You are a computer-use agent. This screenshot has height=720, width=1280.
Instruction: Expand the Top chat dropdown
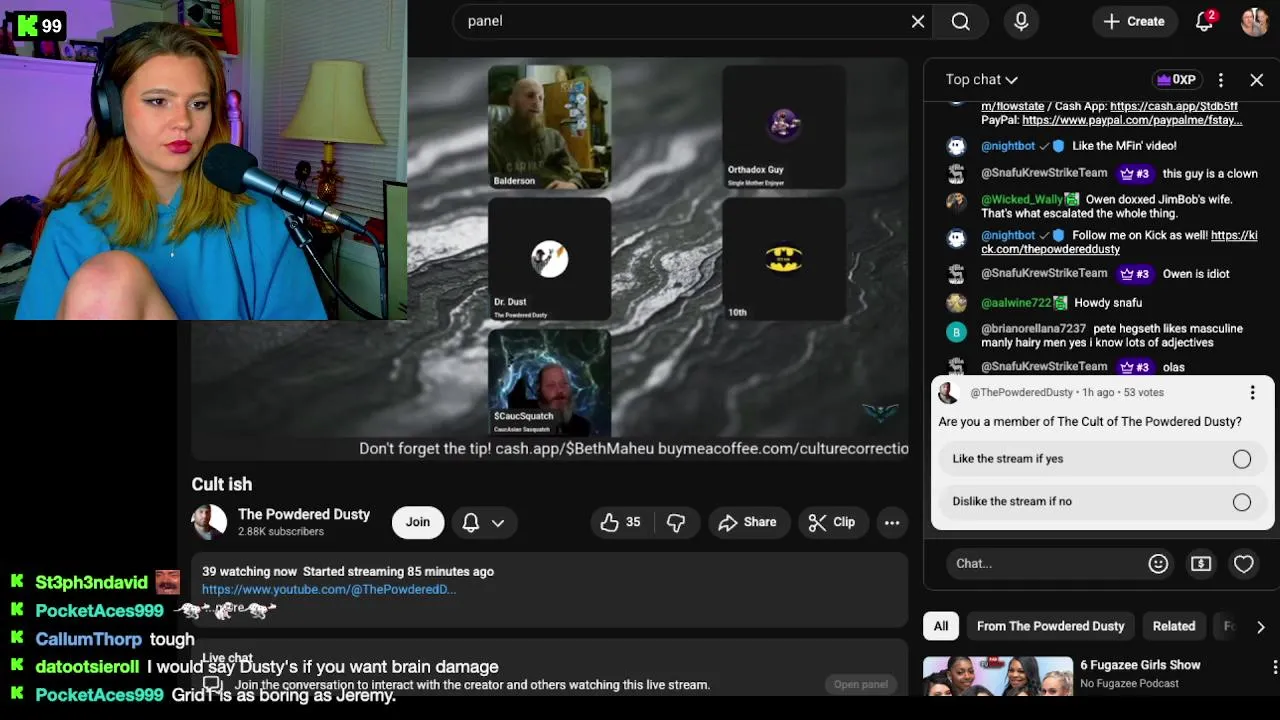982,80
